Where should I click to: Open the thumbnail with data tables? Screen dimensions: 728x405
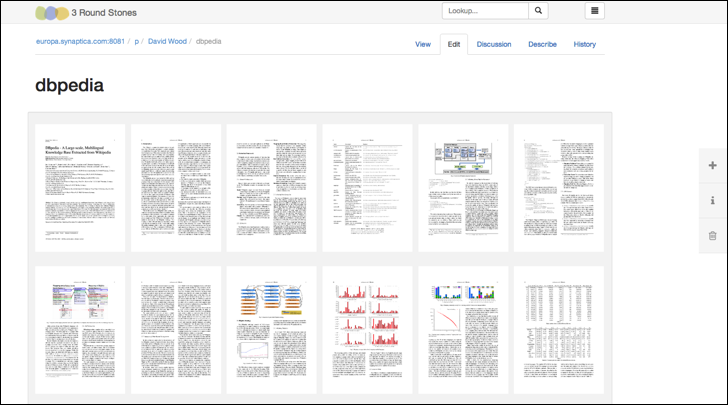pos(559,330)
